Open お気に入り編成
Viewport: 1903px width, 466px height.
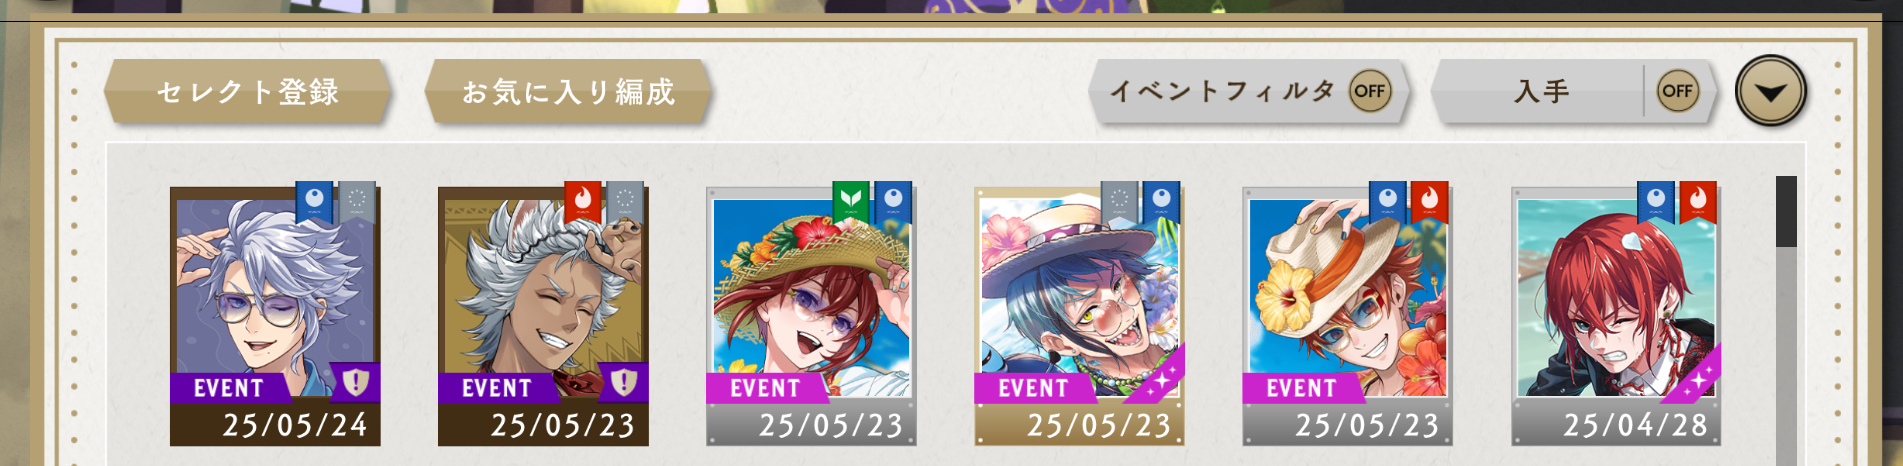tap(568, 91)
